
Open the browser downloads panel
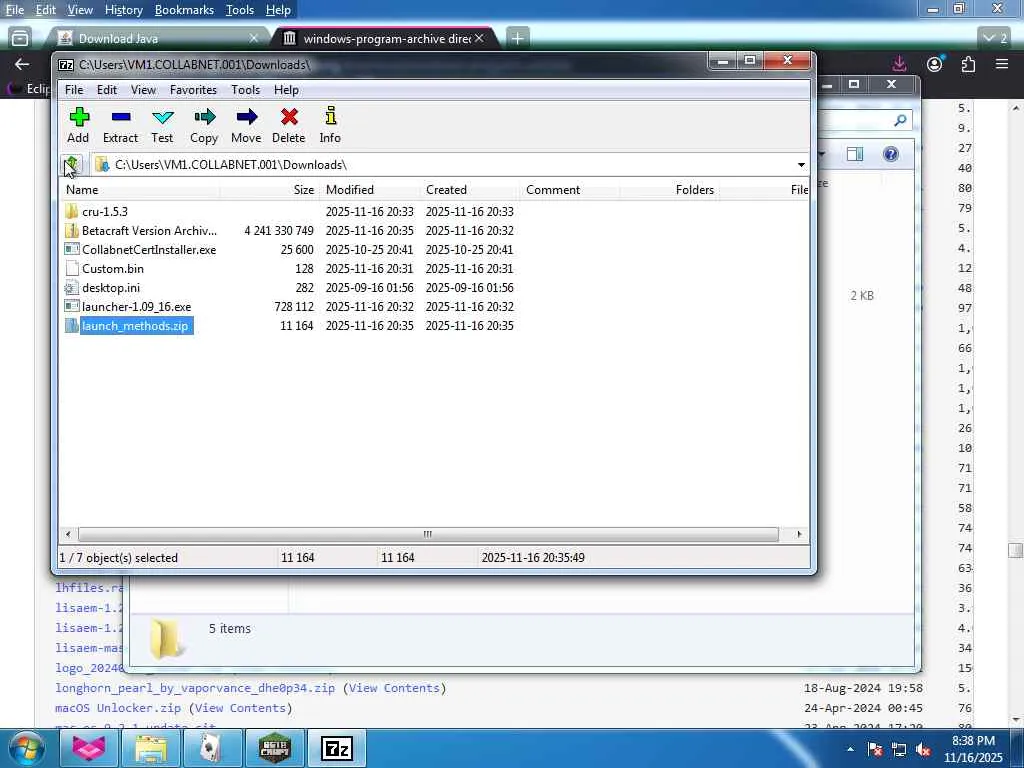point(899,64)
